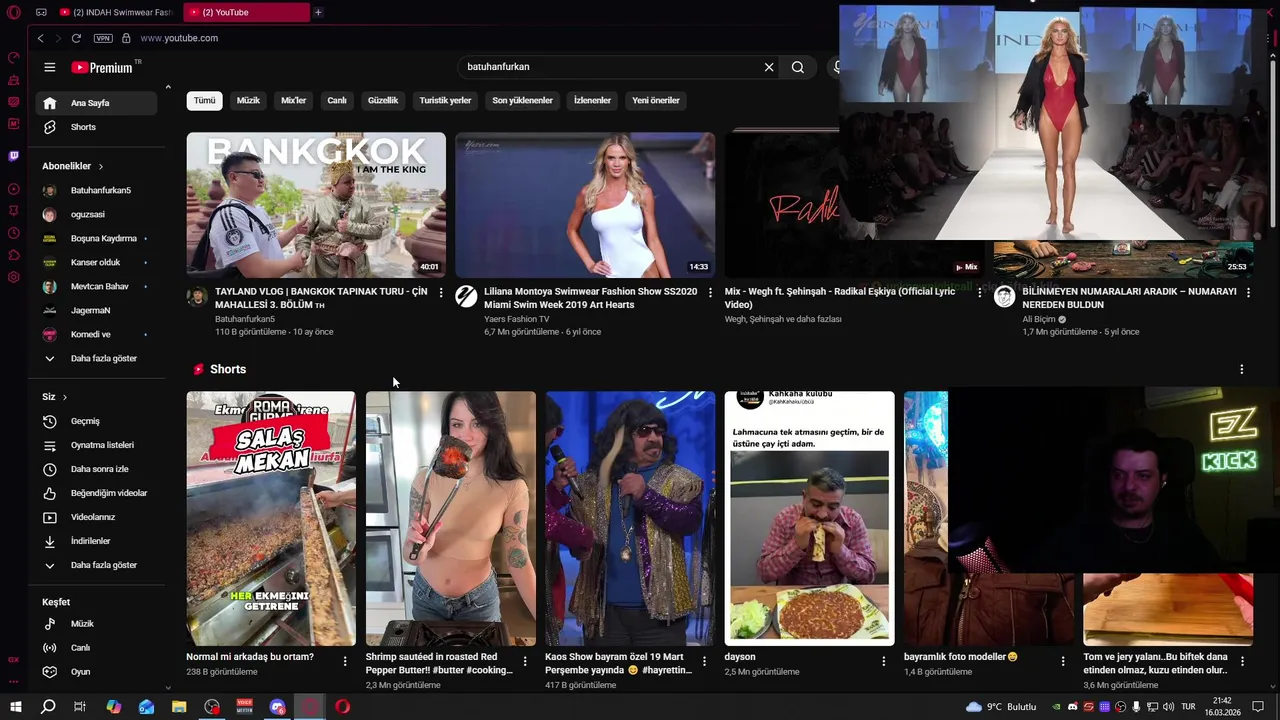
Task: Open JagermaN subscription channel
Action: coord(96,310)
